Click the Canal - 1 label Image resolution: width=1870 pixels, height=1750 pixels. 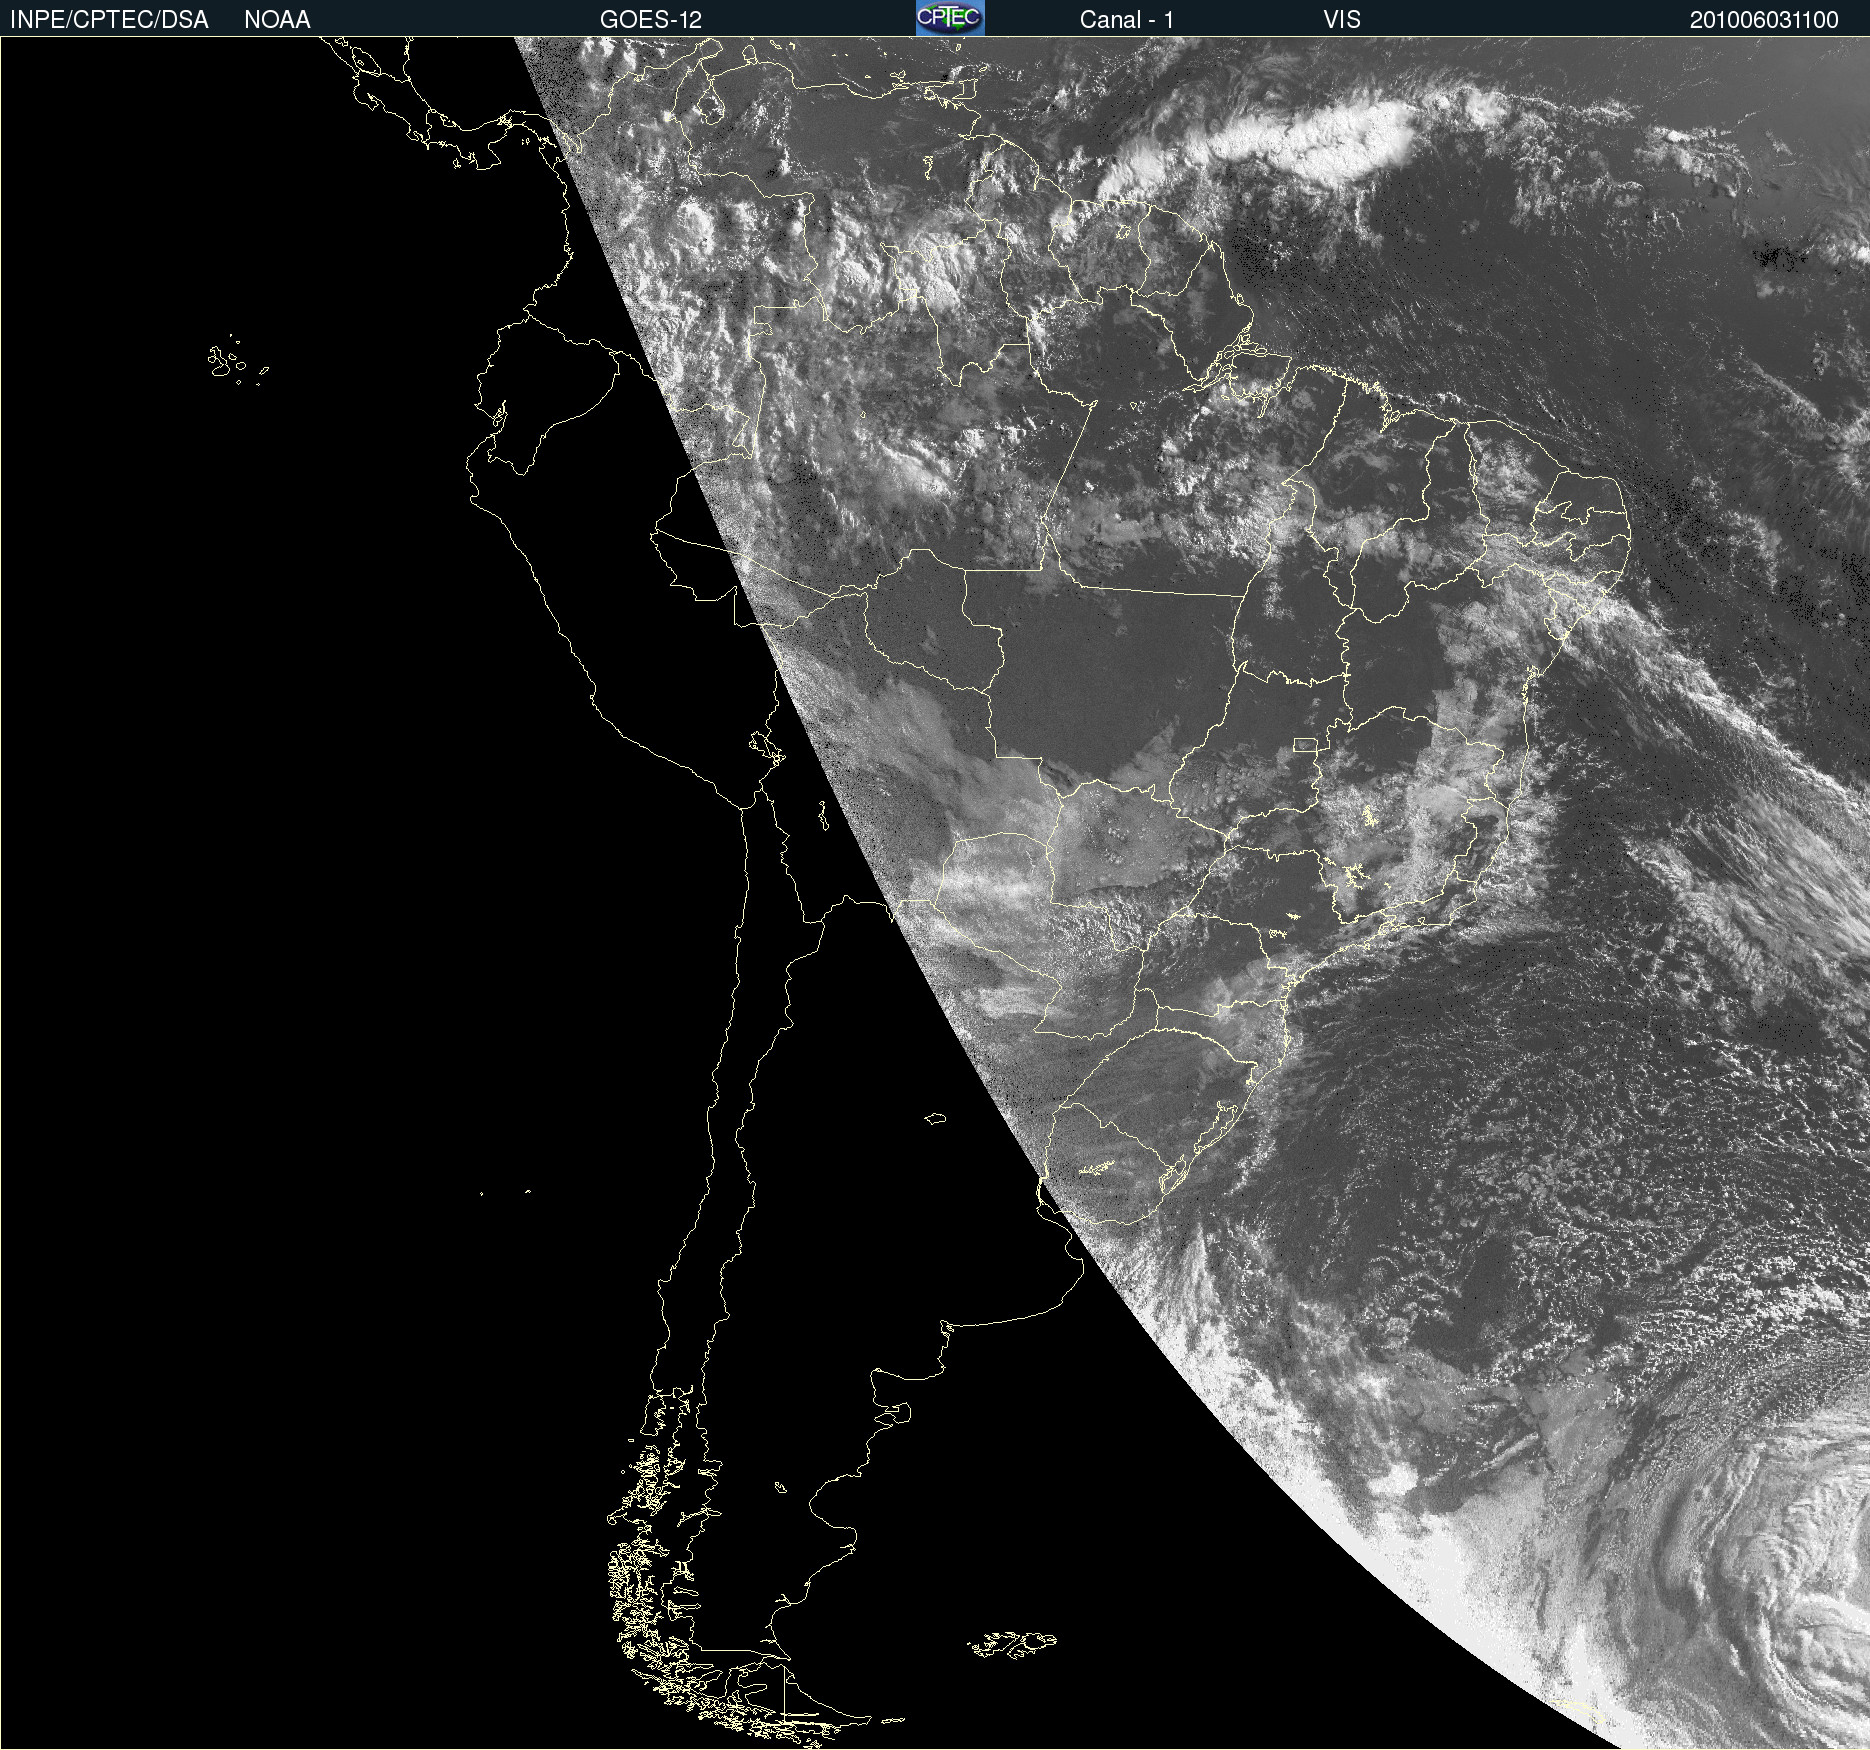click(1127, 20)
